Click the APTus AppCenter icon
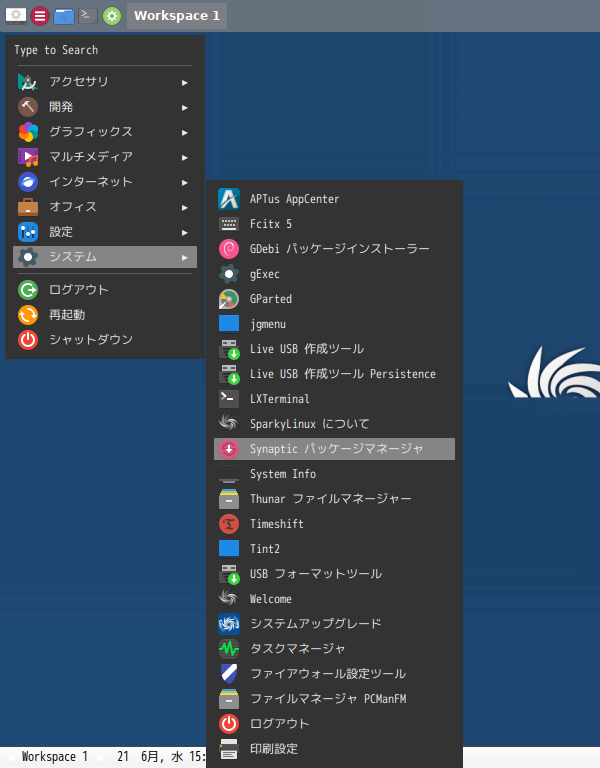 point(229,199)
